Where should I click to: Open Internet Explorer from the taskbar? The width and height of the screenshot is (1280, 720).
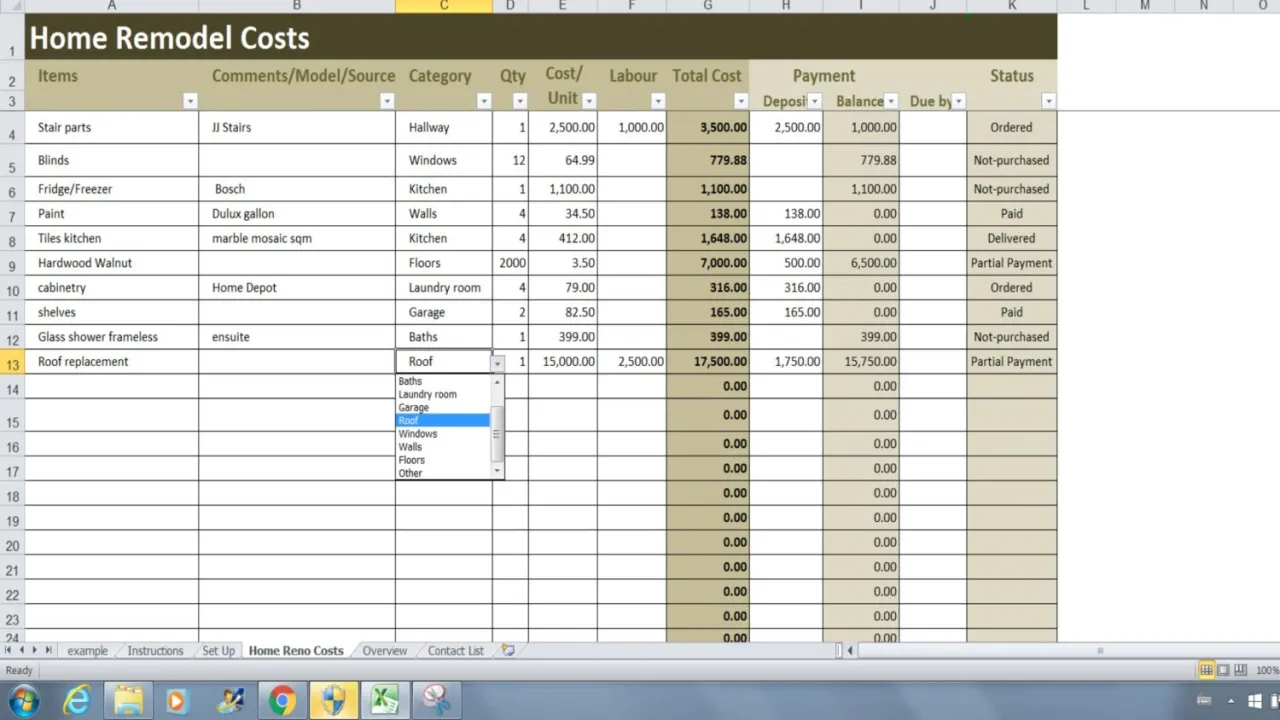(x=77, y=700)
